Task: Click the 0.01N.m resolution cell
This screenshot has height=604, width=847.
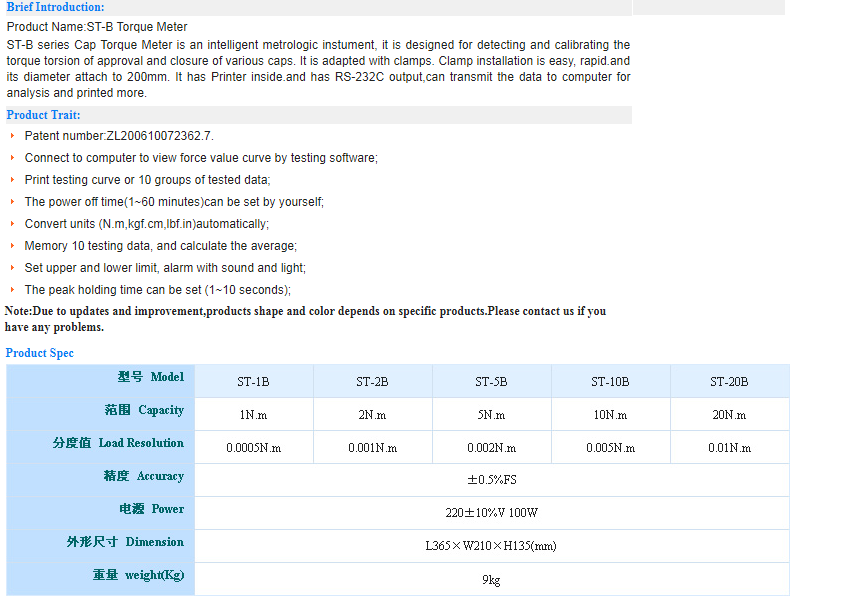Action: [x=730, y=447]
